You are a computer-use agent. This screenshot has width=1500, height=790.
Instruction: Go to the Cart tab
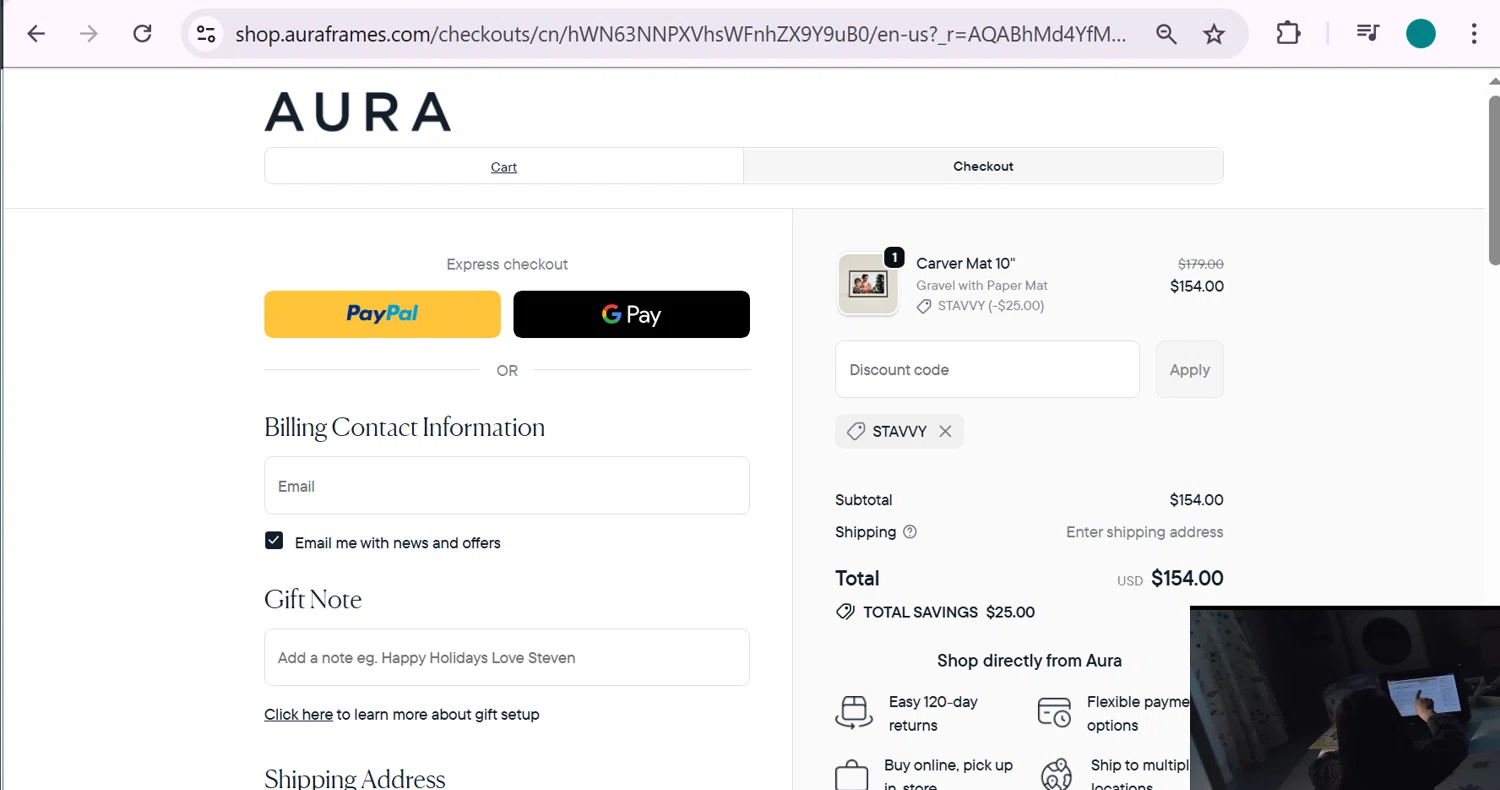504,167
